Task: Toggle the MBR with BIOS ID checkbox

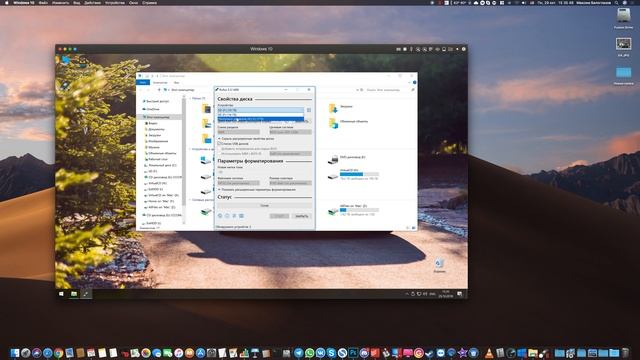Action: [219, 153]
